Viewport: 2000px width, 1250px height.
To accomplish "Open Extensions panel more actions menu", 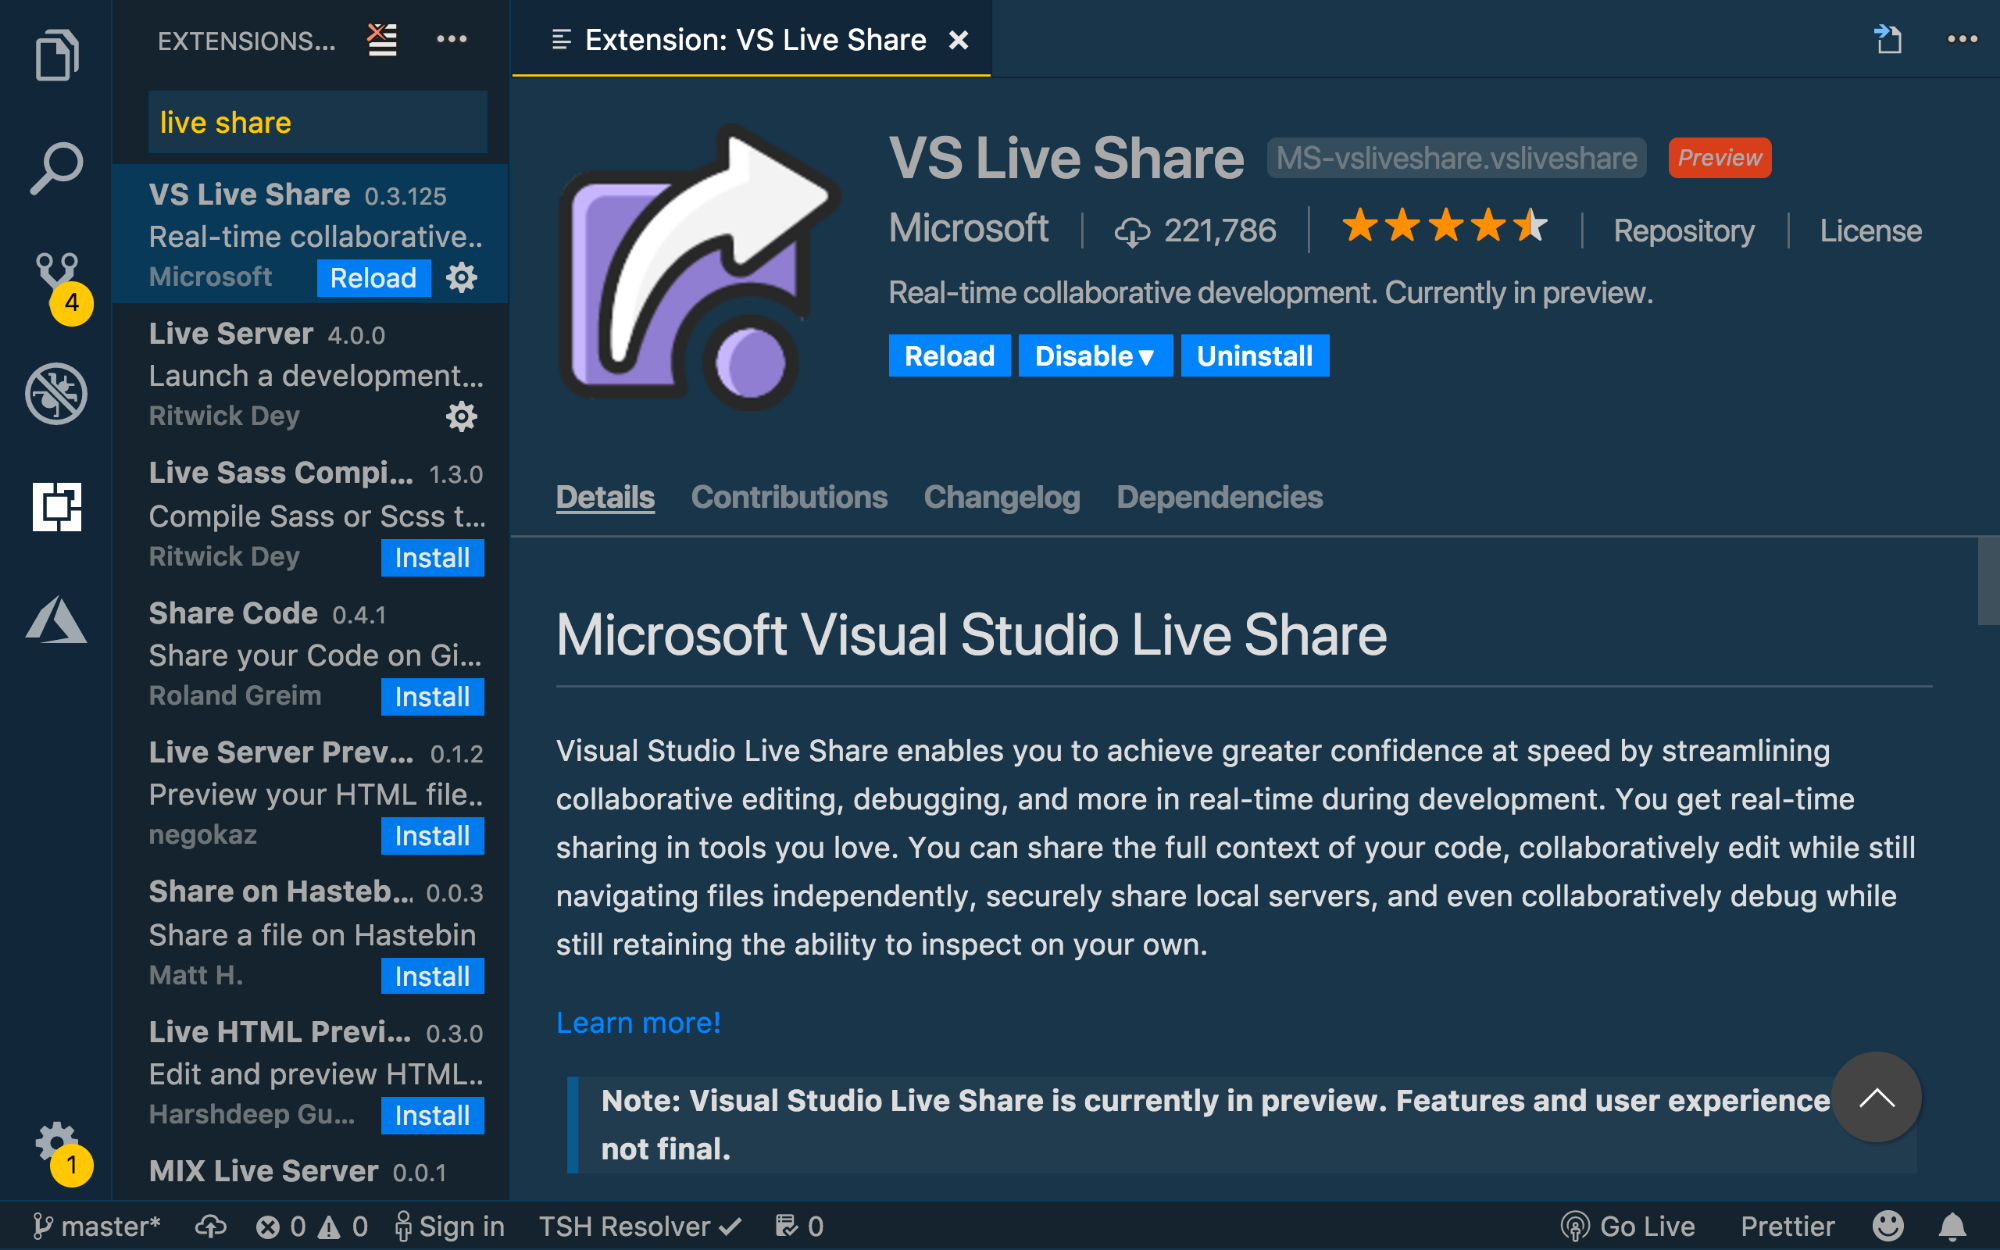I will click(x=452, y=40).
